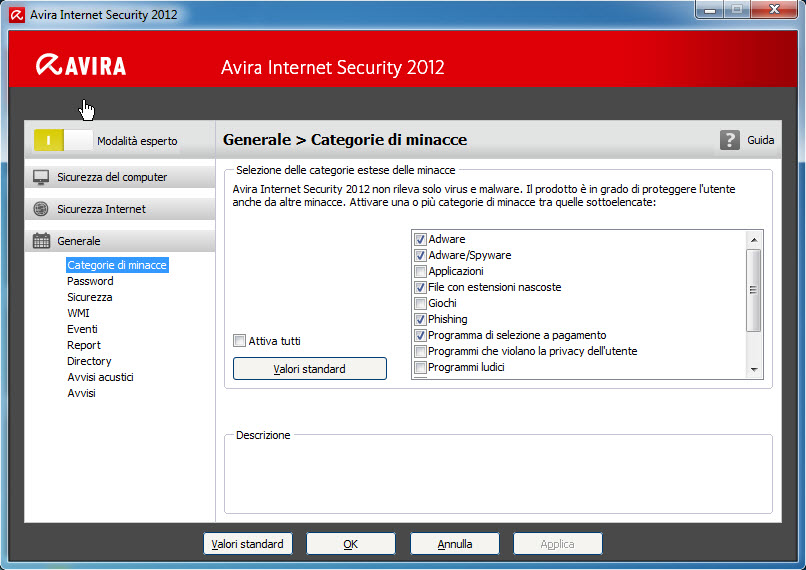Click the threat list scrollbar up arrow
This screenshot has height=570, width=806.
pos(754,240)
